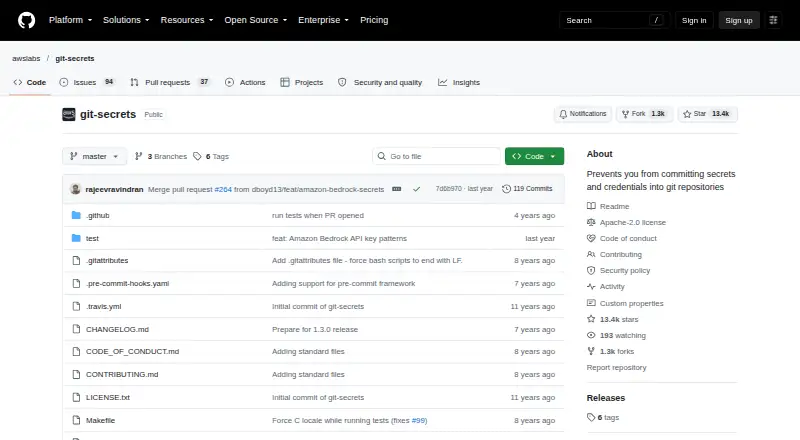
Task: Open the Projects tab
Action: tap(302, 82)
